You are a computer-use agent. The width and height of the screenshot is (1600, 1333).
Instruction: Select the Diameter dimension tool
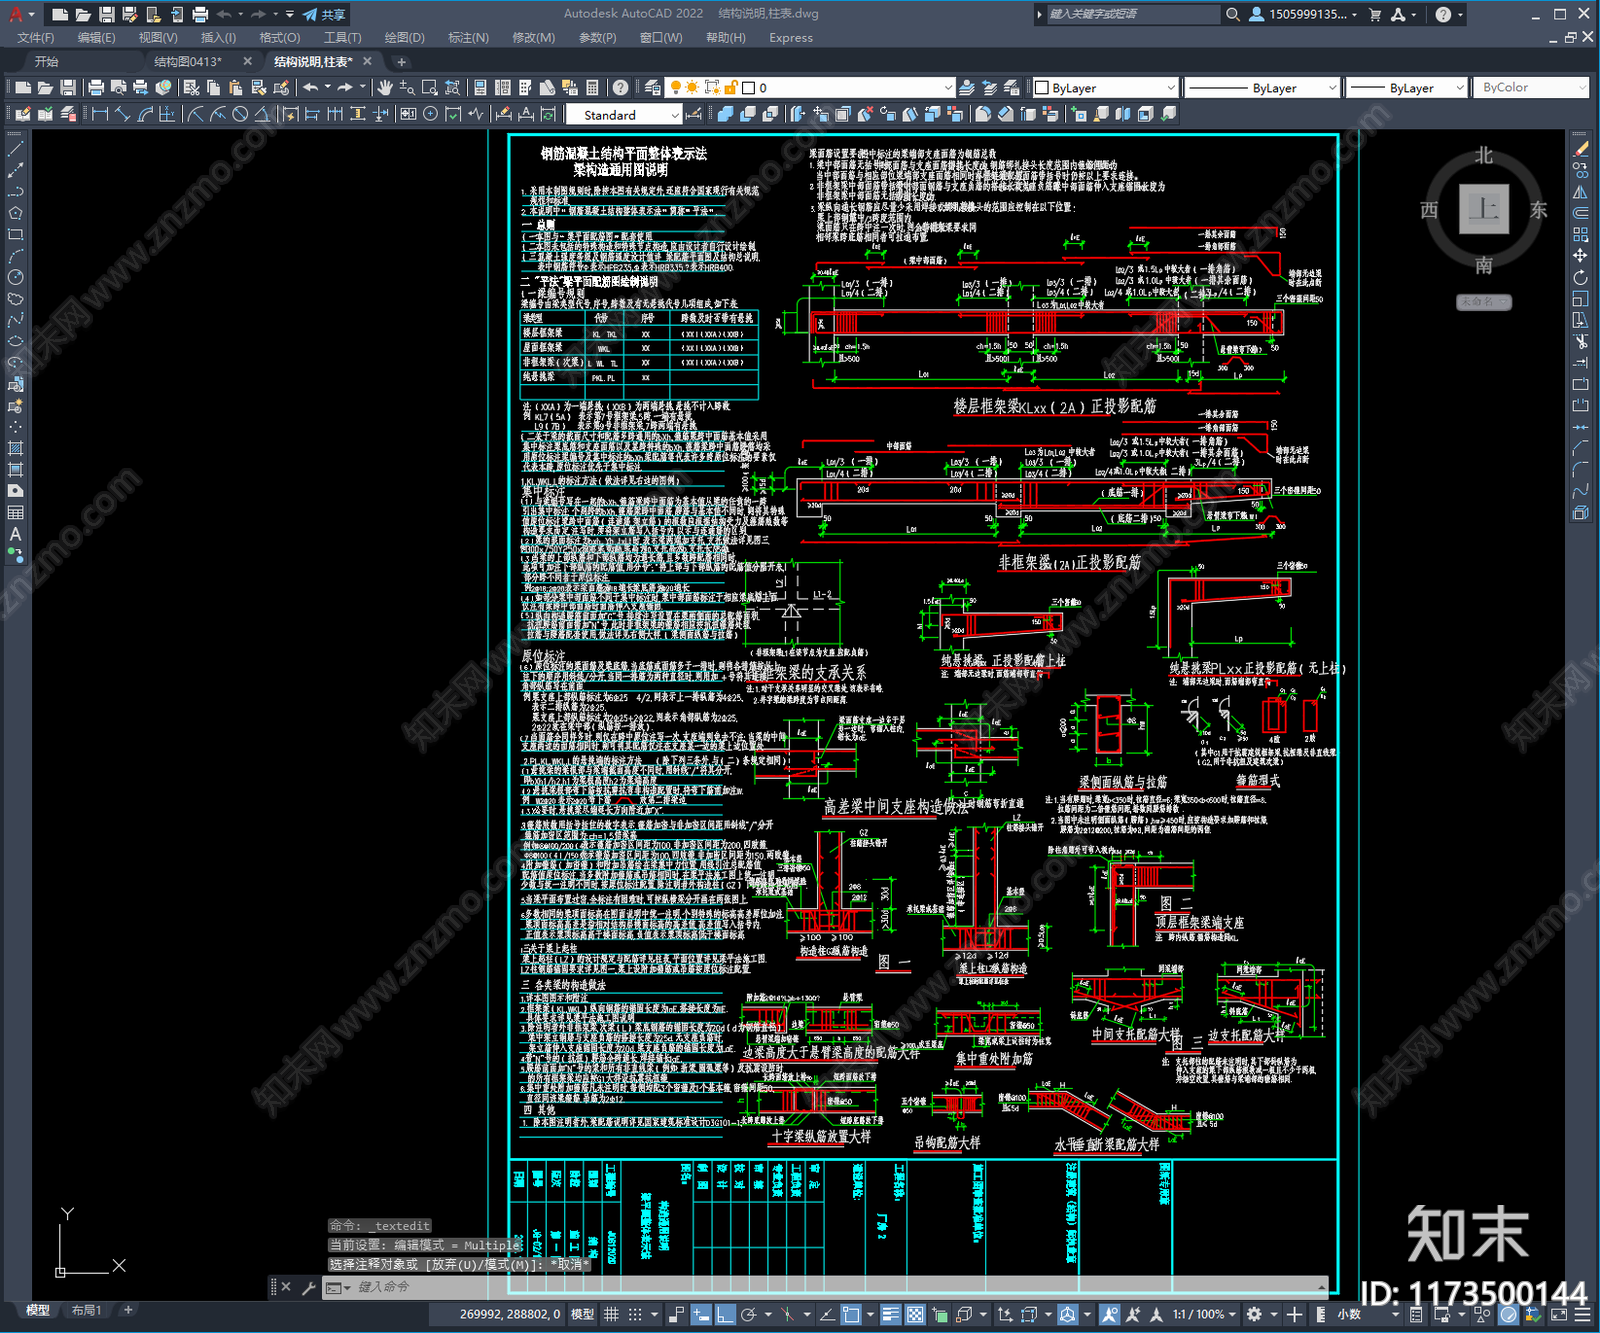pos(240,114)
